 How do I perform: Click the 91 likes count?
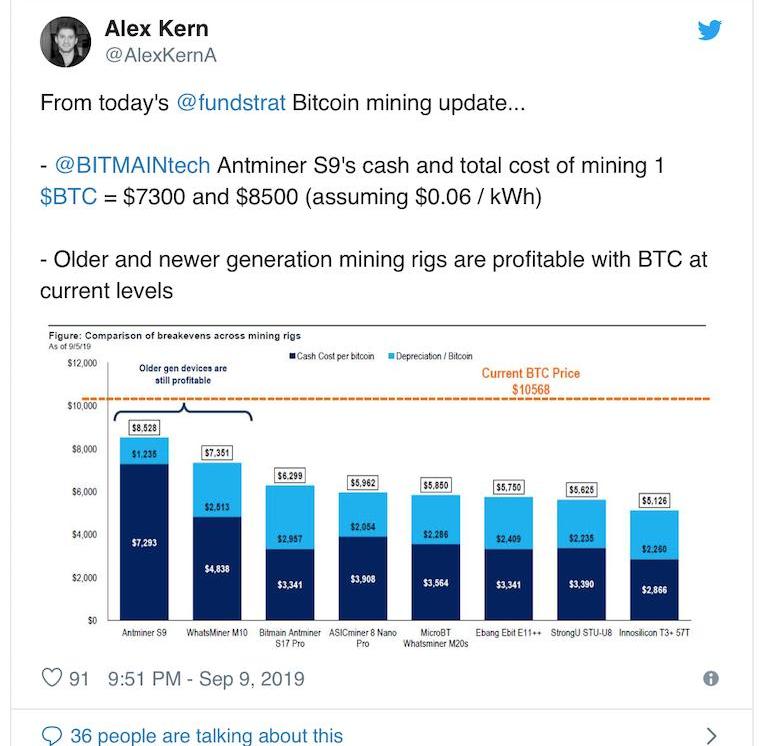click(x=79, y=679)
